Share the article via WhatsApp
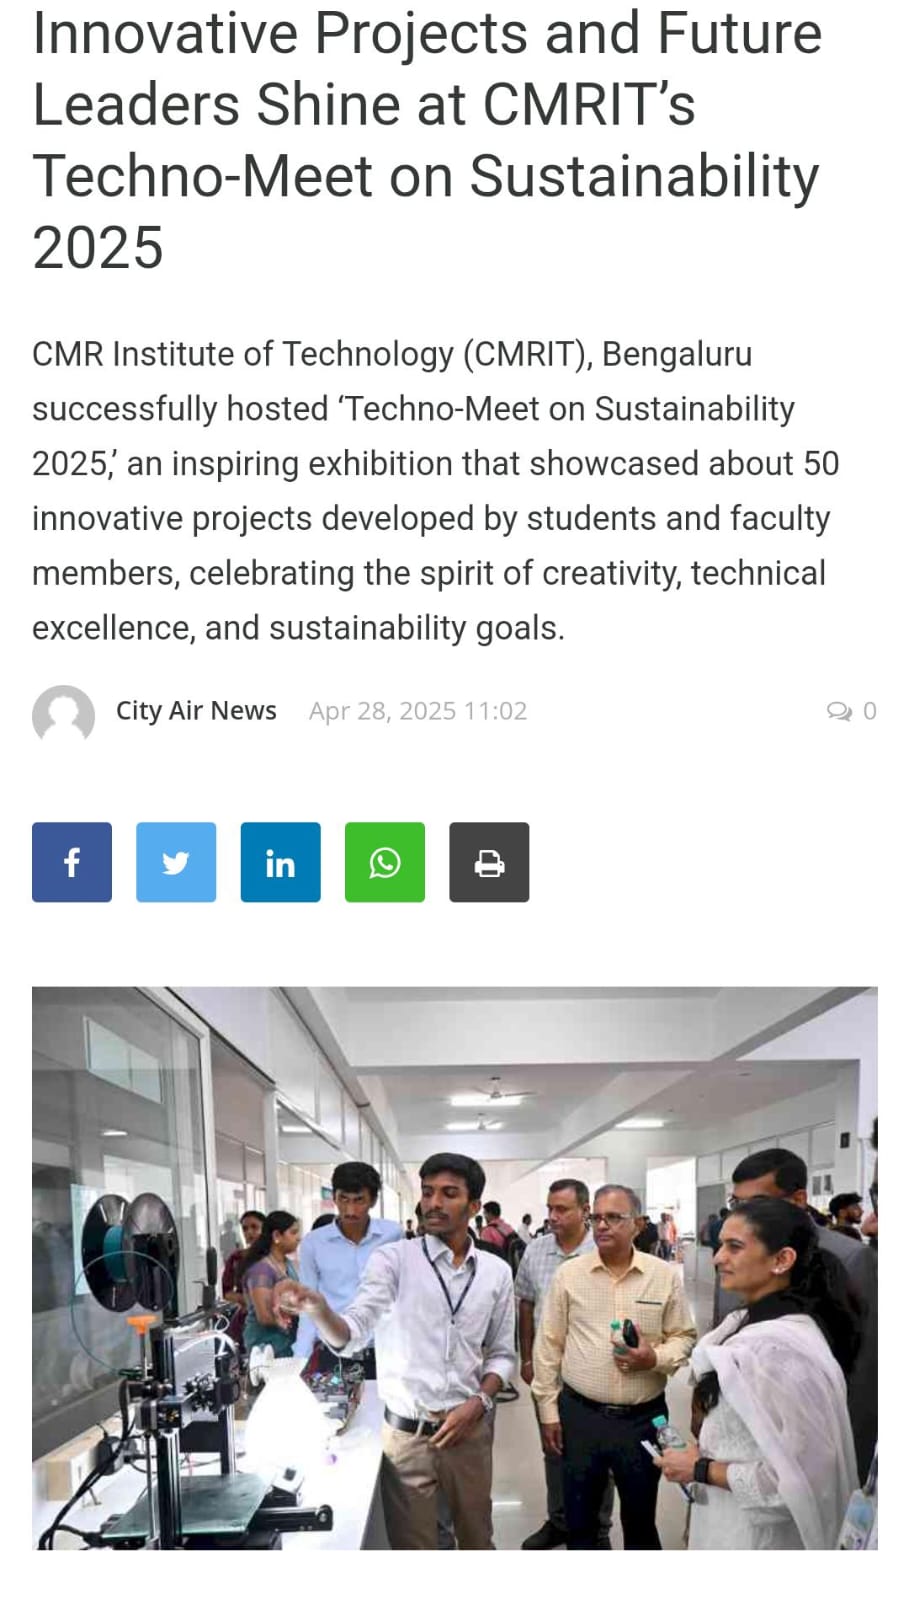The height and width of the screenshot is (1600, 909). pyautogui.click(x=385, y=862)
